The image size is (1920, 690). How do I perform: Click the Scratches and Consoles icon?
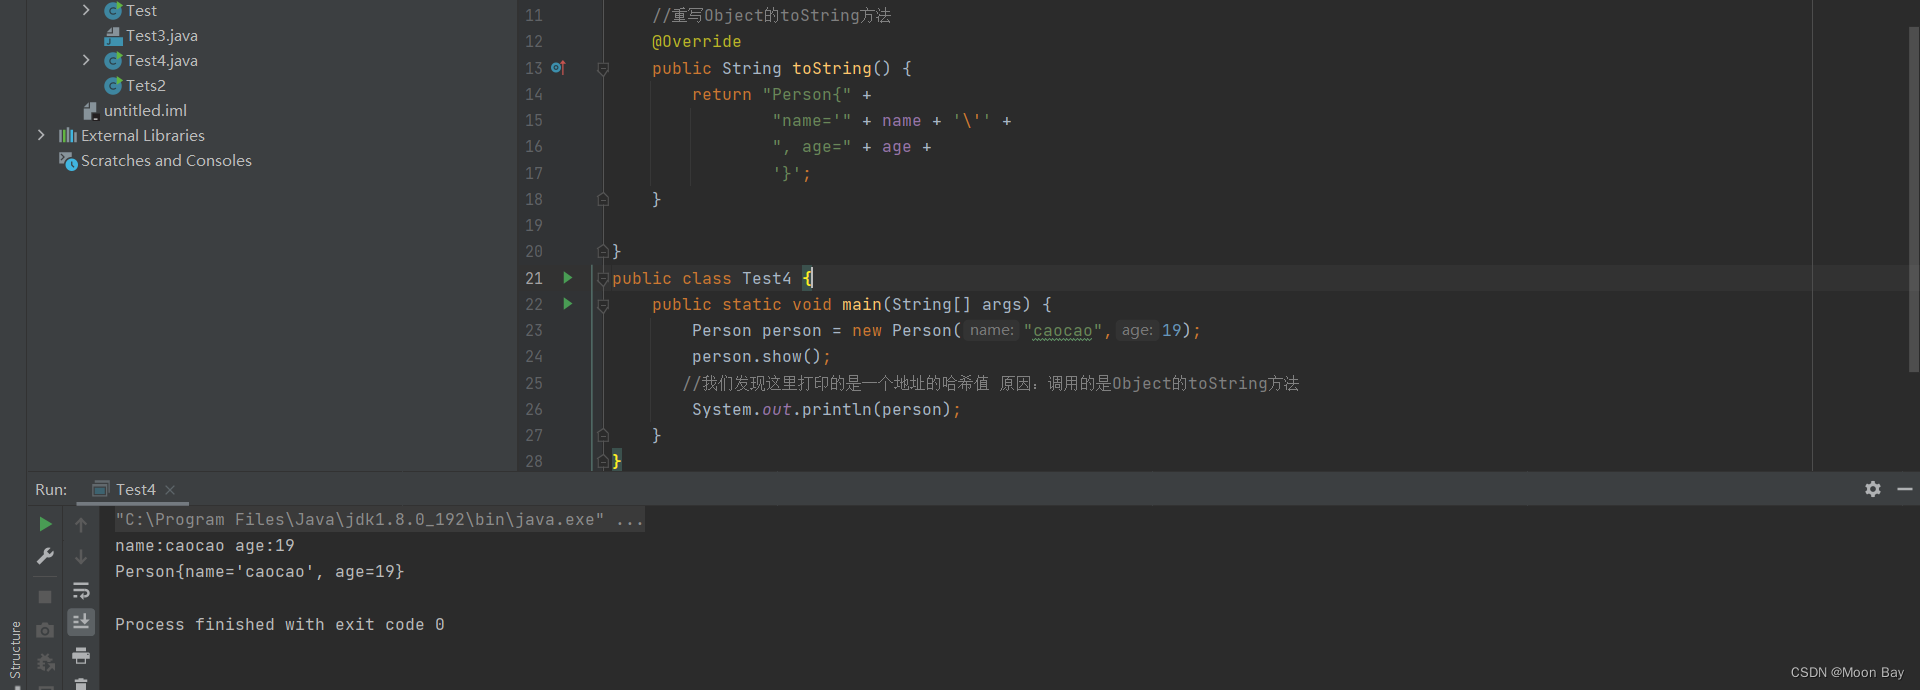click(67, 160)
